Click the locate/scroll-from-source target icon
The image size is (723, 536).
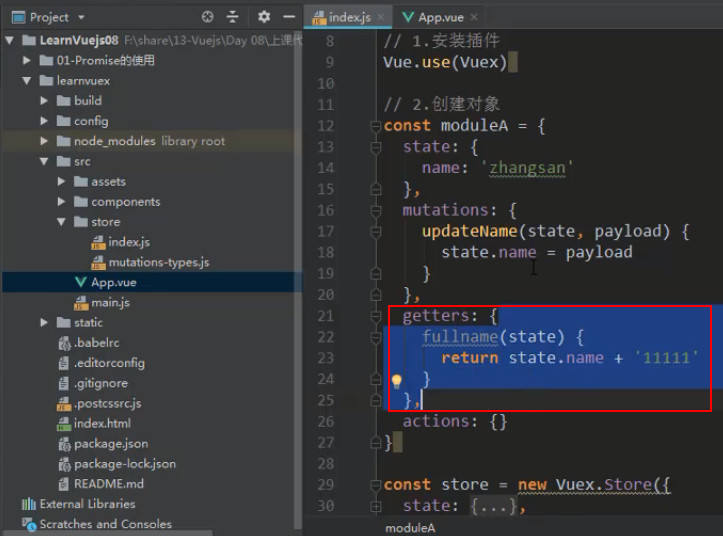pos(207,17)
